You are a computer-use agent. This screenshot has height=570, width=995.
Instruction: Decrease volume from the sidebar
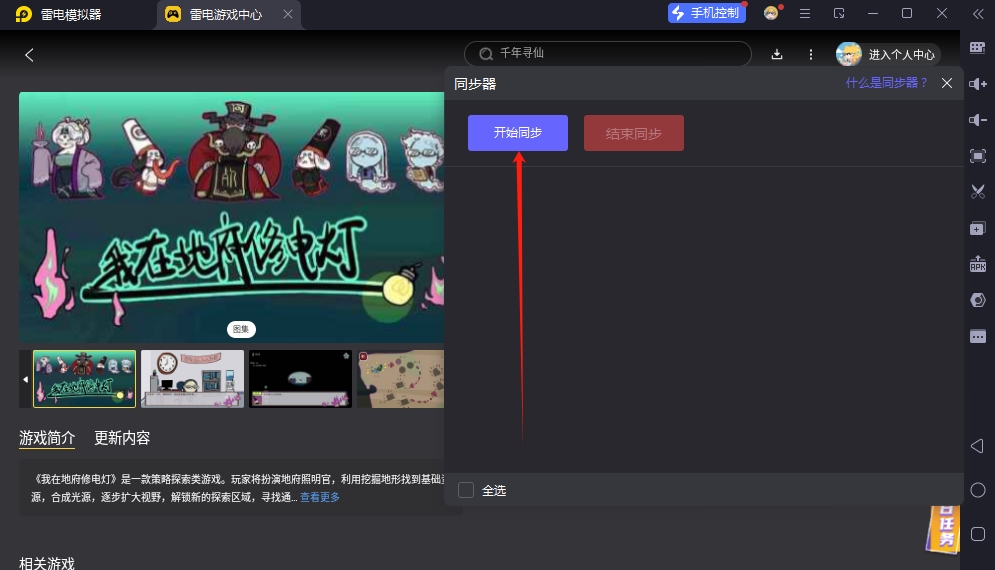978,120
